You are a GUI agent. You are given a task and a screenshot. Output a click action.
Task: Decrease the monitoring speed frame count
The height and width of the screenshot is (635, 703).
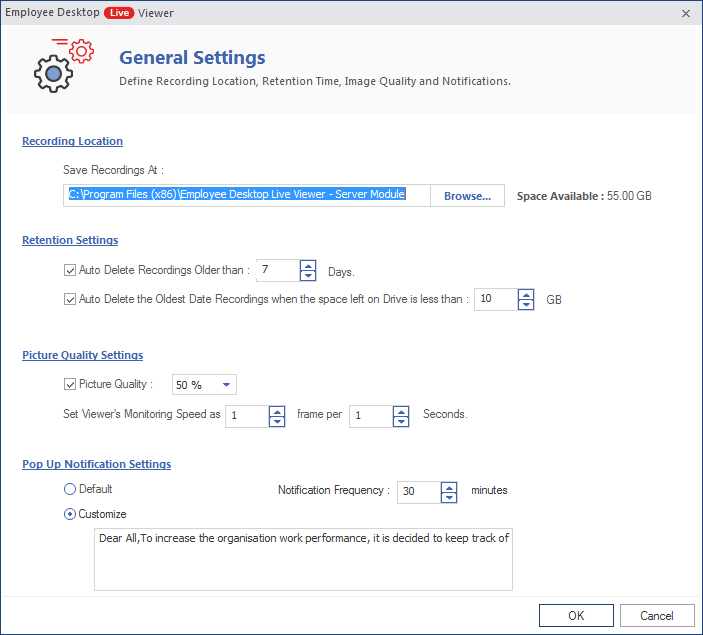[x=277, y=422]
